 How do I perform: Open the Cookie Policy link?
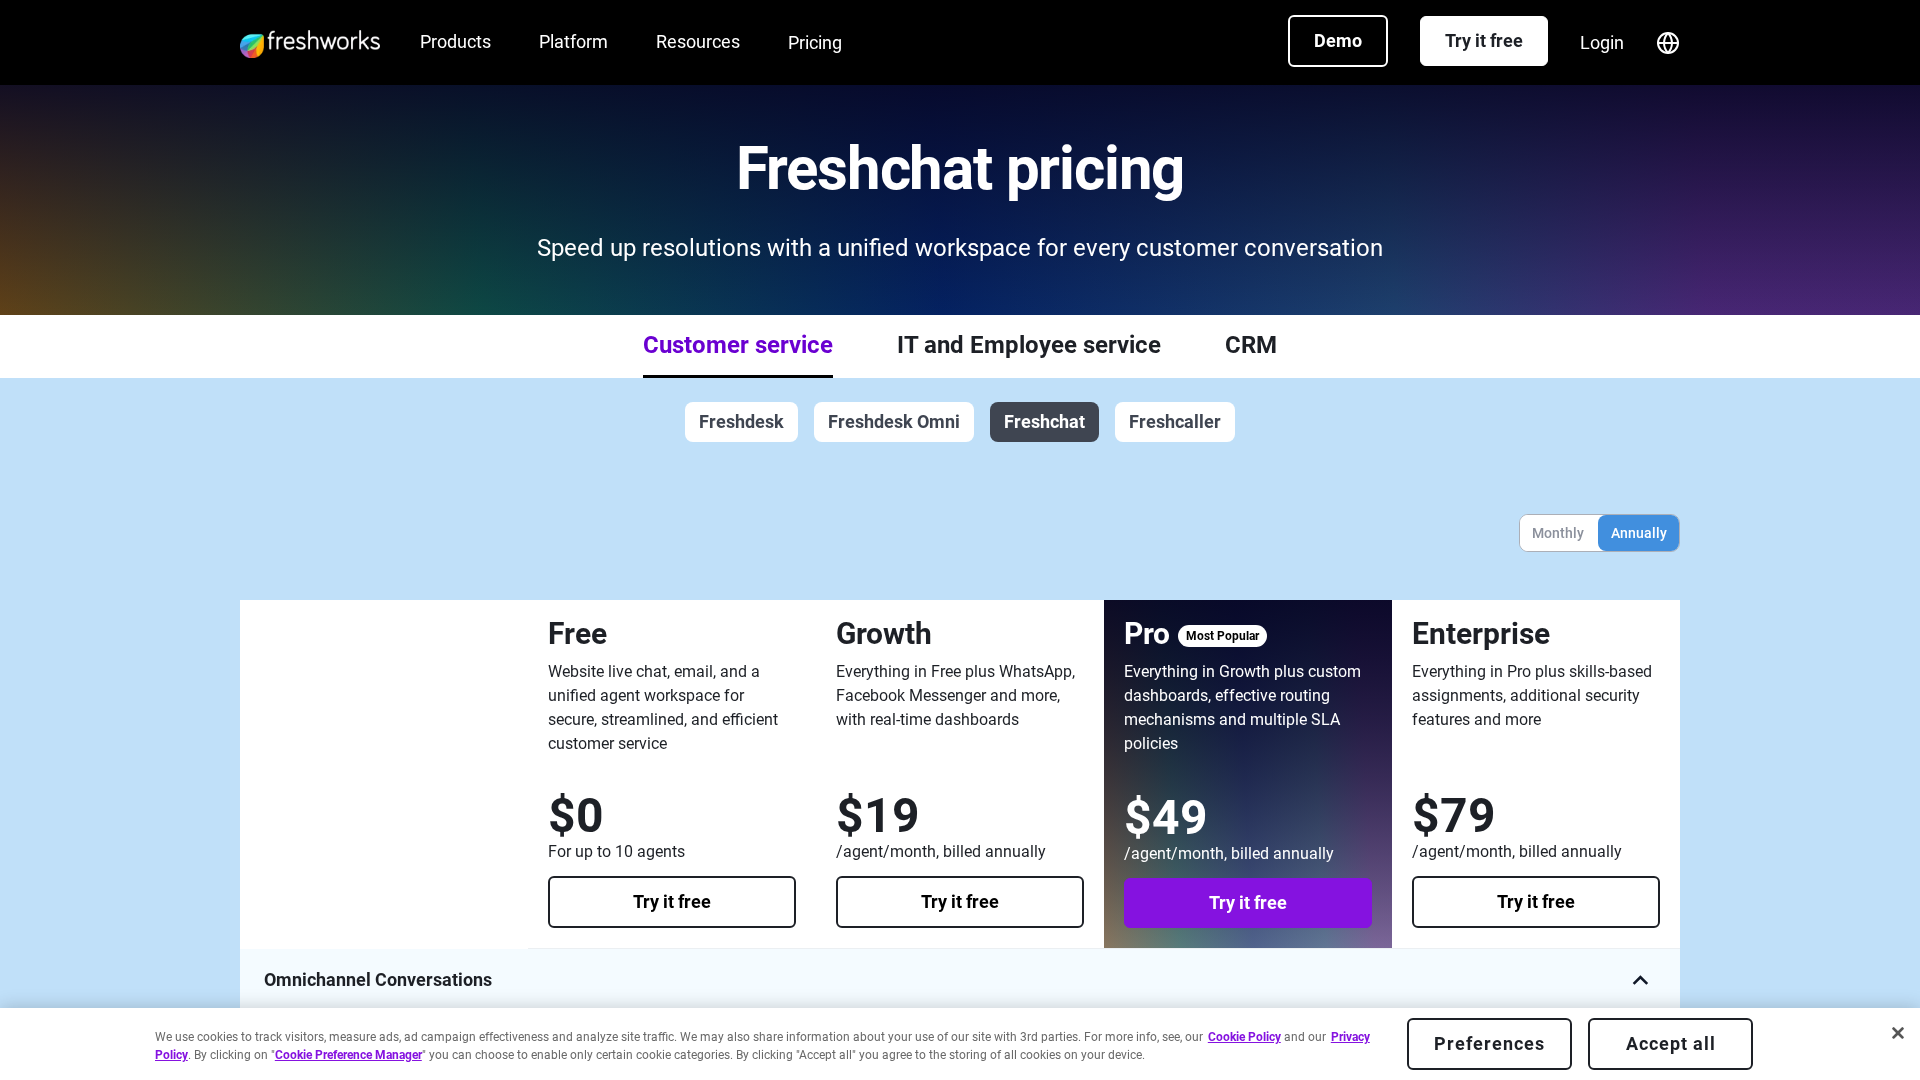(x=1244, y=1037)
